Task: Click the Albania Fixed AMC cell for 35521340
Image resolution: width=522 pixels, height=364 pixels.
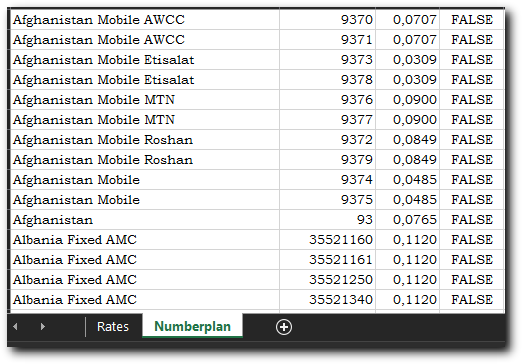Action: [x=145, y=300]
